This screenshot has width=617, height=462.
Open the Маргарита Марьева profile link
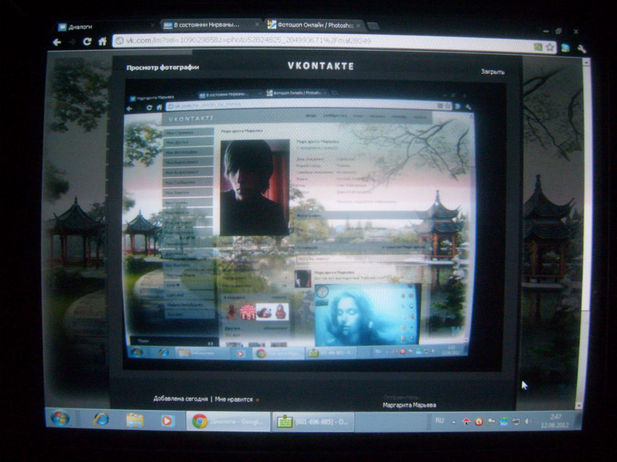409,405
